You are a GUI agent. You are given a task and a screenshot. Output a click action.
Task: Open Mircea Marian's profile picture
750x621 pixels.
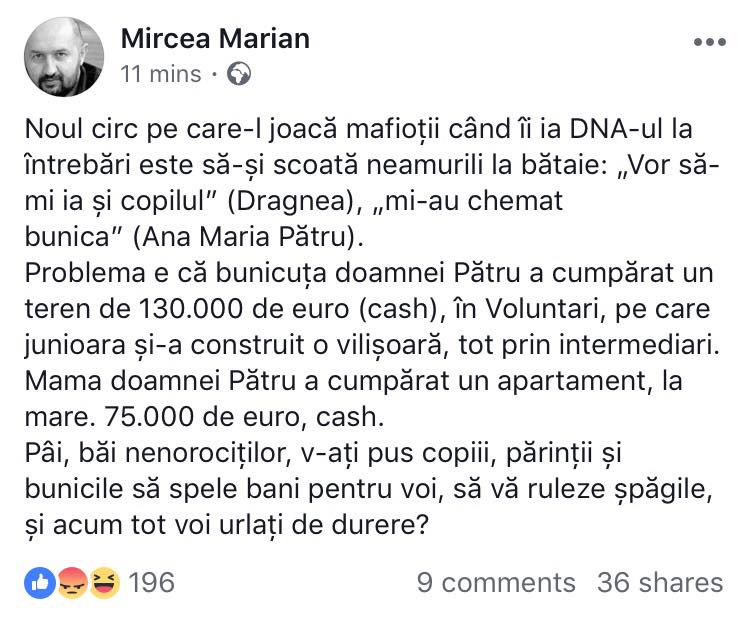[x=62, y=56]
